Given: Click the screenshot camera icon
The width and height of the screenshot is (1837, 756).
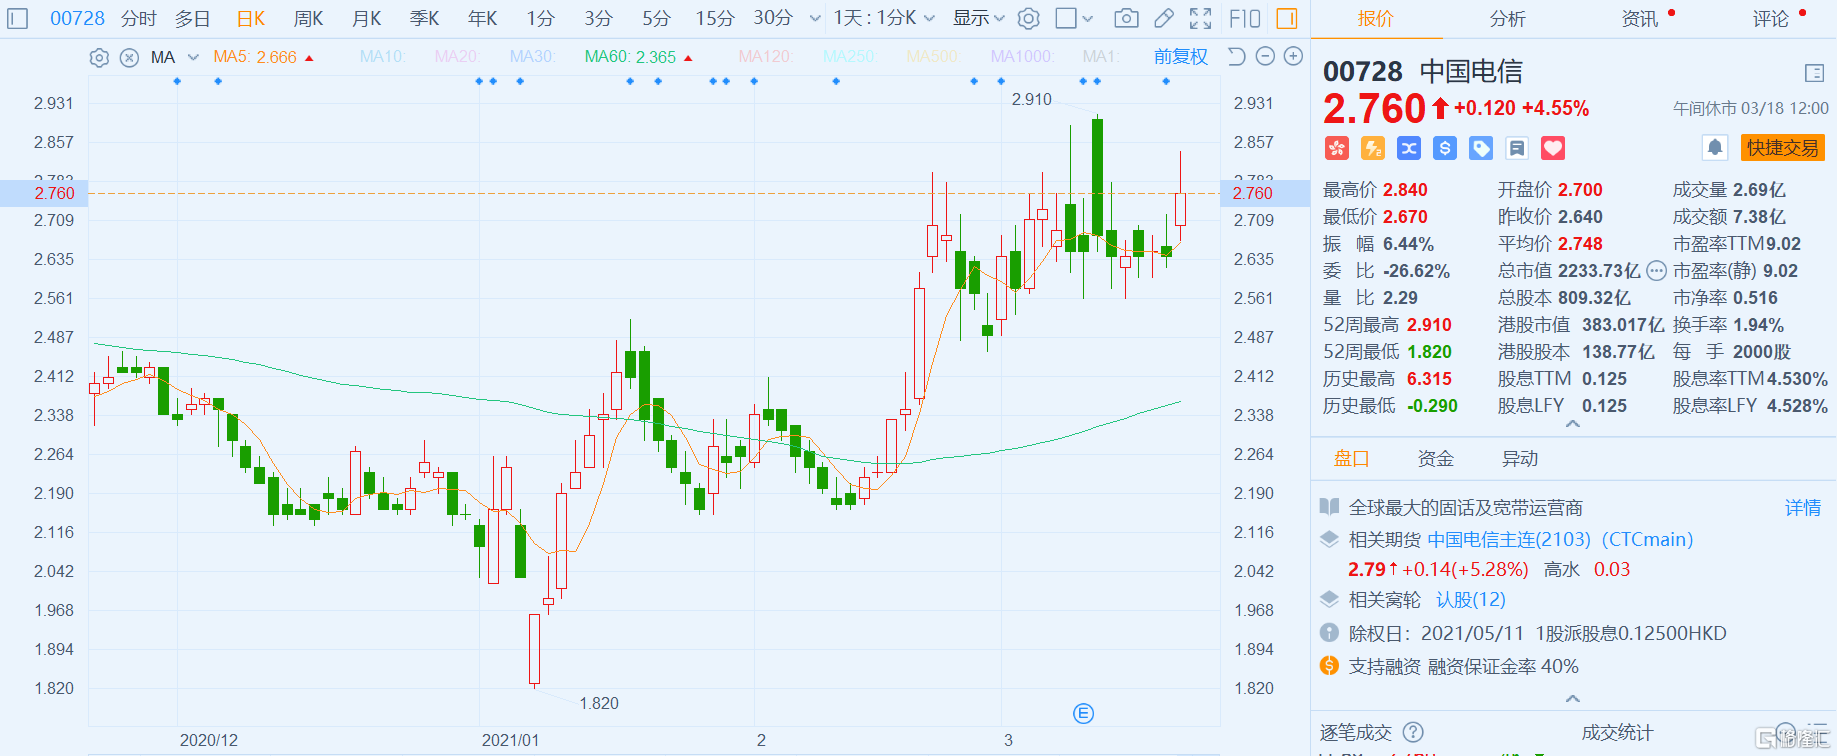Looking at the screenshot, I should 1126,18.
